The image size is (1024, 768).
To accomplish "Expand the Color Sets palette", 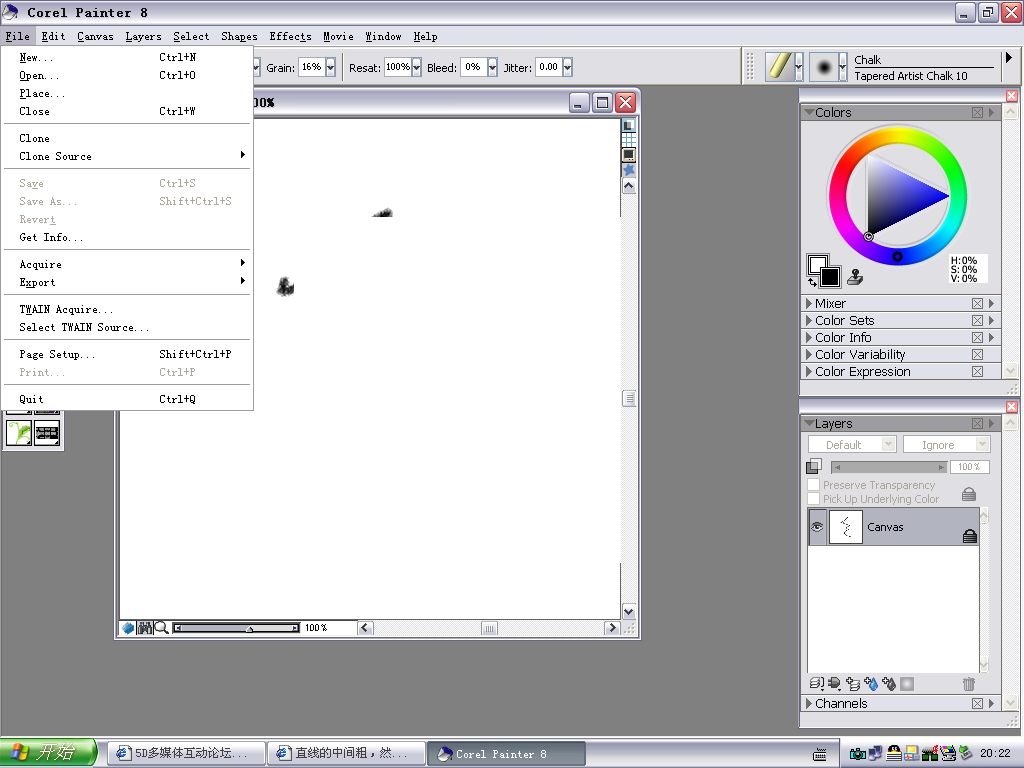I will click(x=809, y=320).
